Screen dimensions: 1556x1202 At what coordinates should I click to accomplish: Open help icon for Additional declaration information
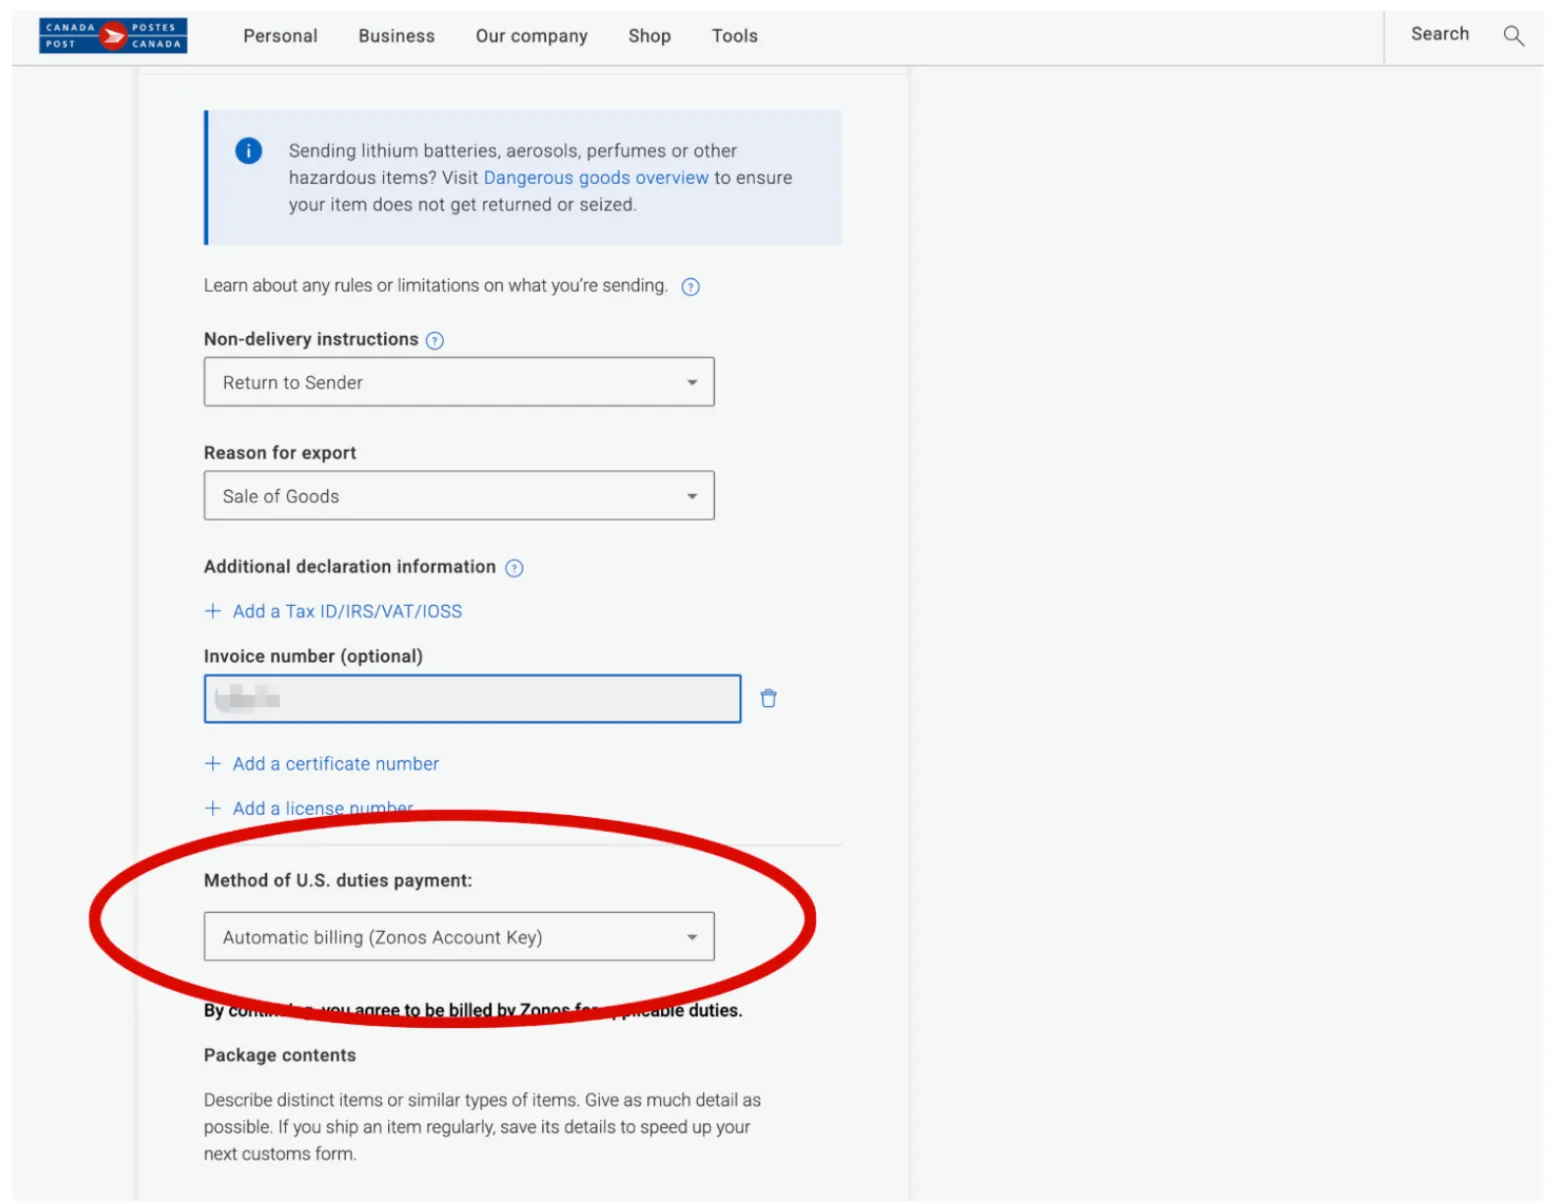514,568
